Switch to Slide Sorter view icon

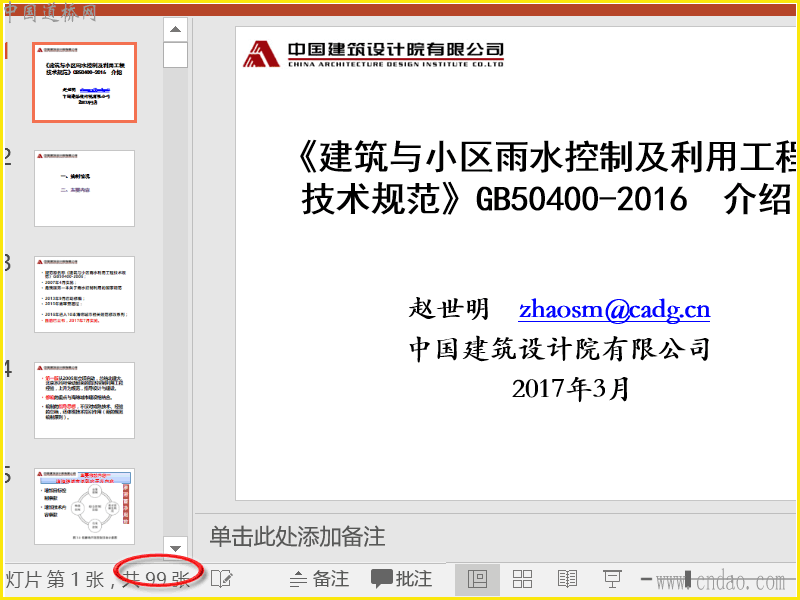tap(522, 579)
